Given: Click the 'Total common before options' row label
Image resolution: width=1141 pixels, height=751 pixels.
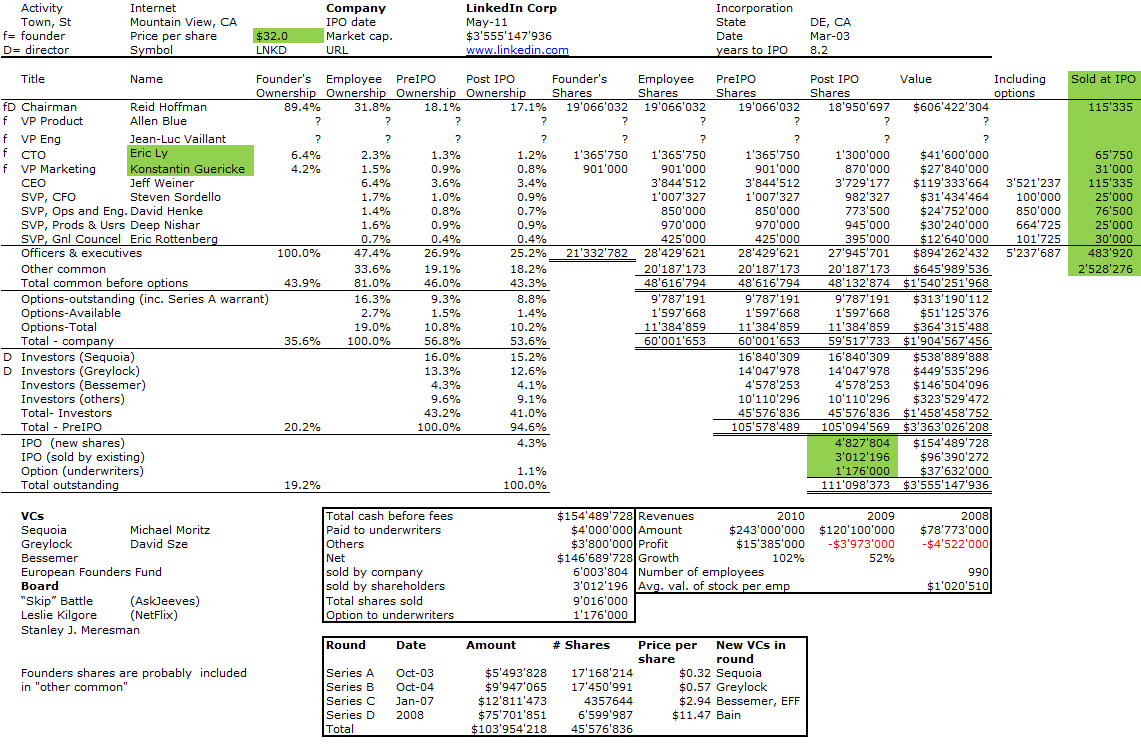Looking at the screenshot, I should pyautogui.click(x=104, y=283).
